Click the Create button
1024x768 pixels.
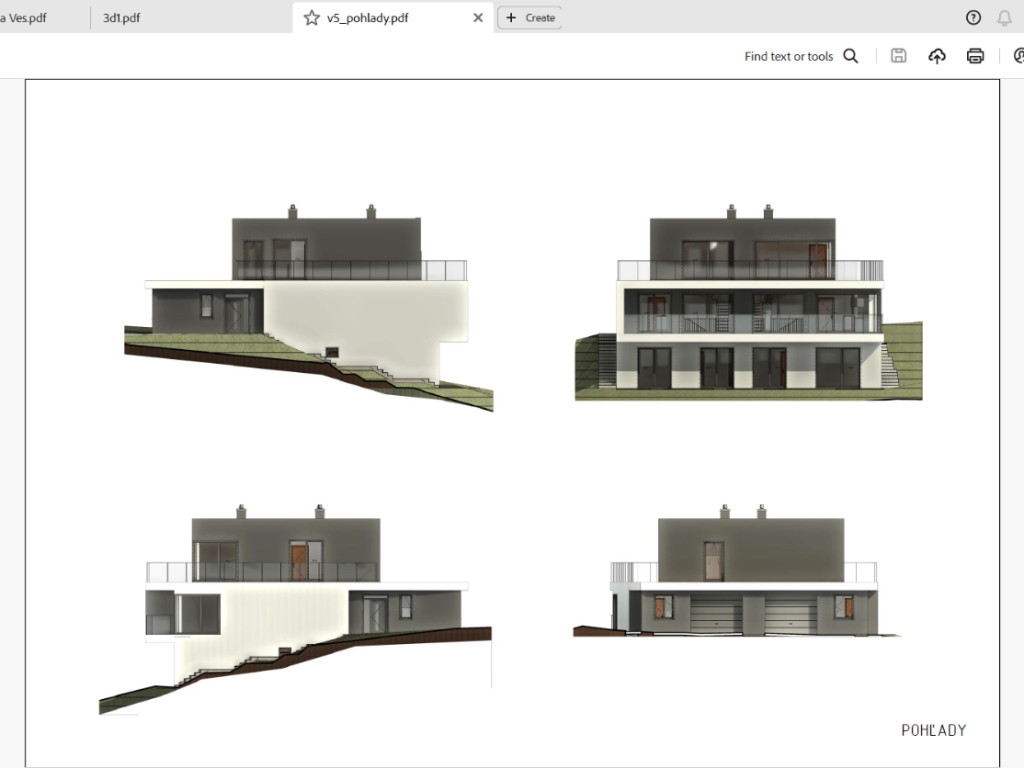click(x=530, y=18)
